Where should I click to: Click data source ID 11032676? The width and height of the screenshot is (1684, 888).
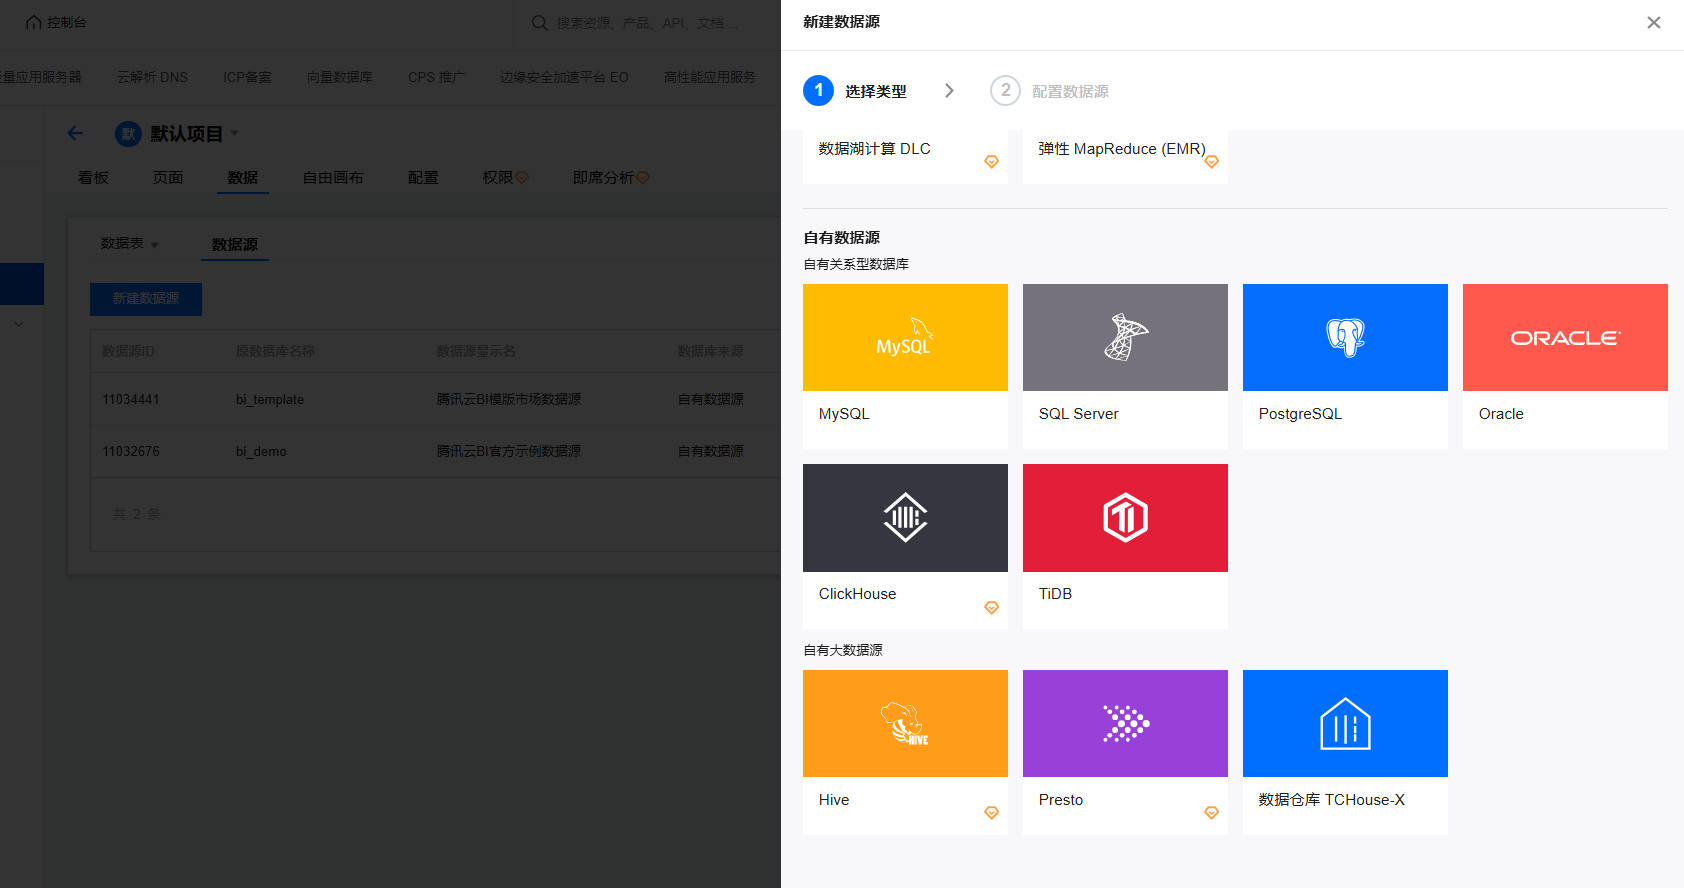click(131, 451)
